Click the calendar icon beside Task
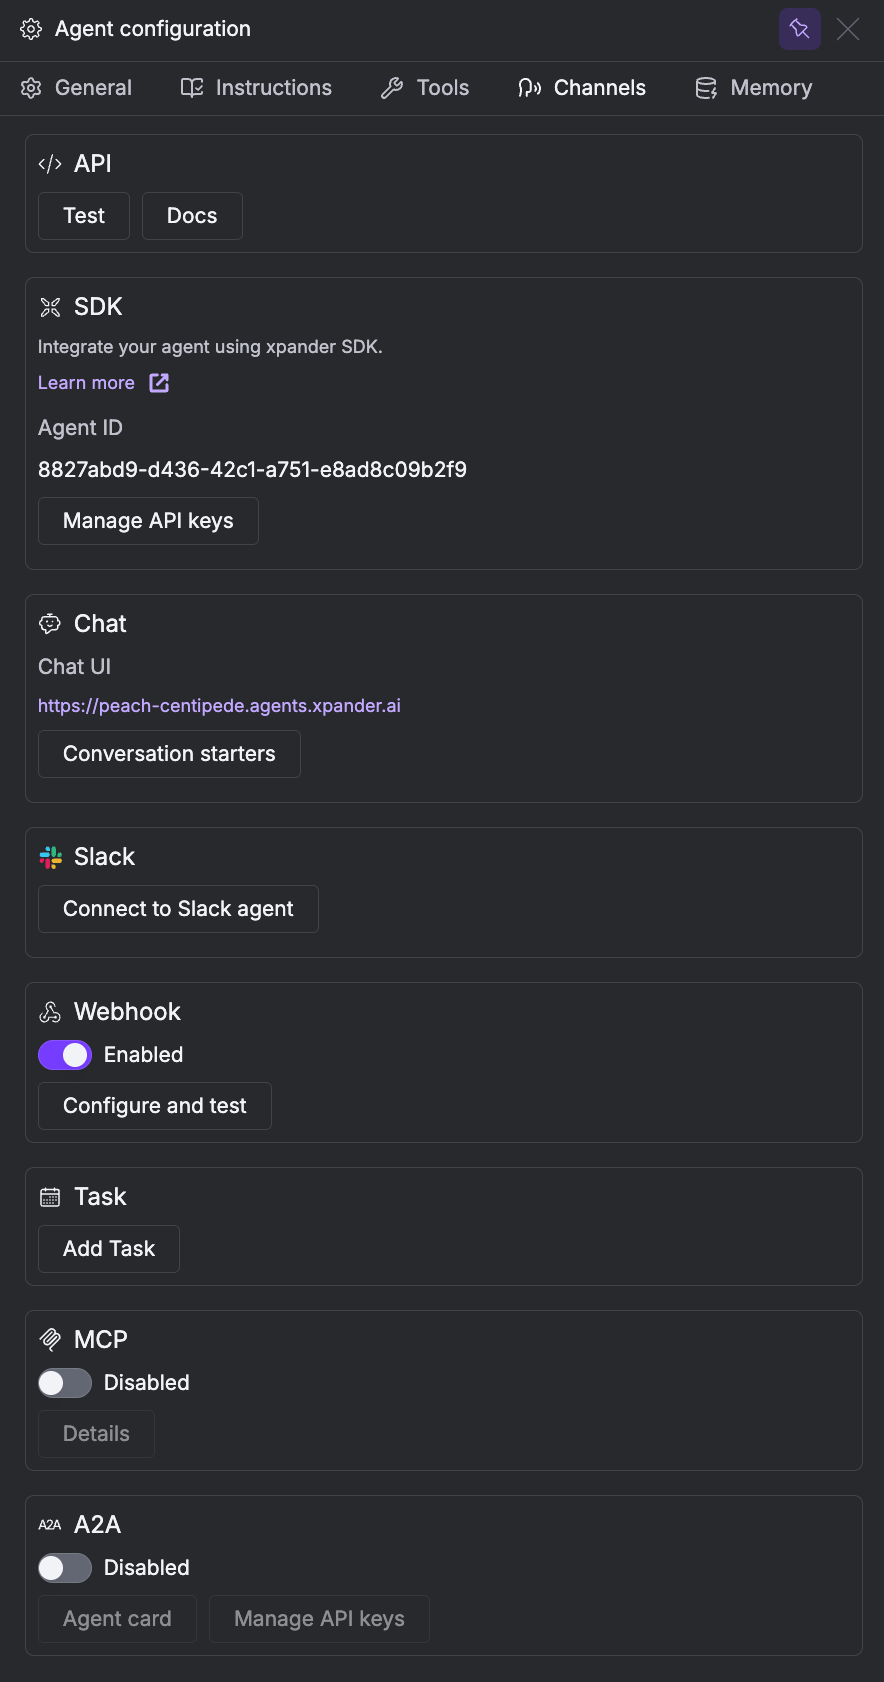The height and width of the screenshot is (1682, 884). coord(49,1196)
